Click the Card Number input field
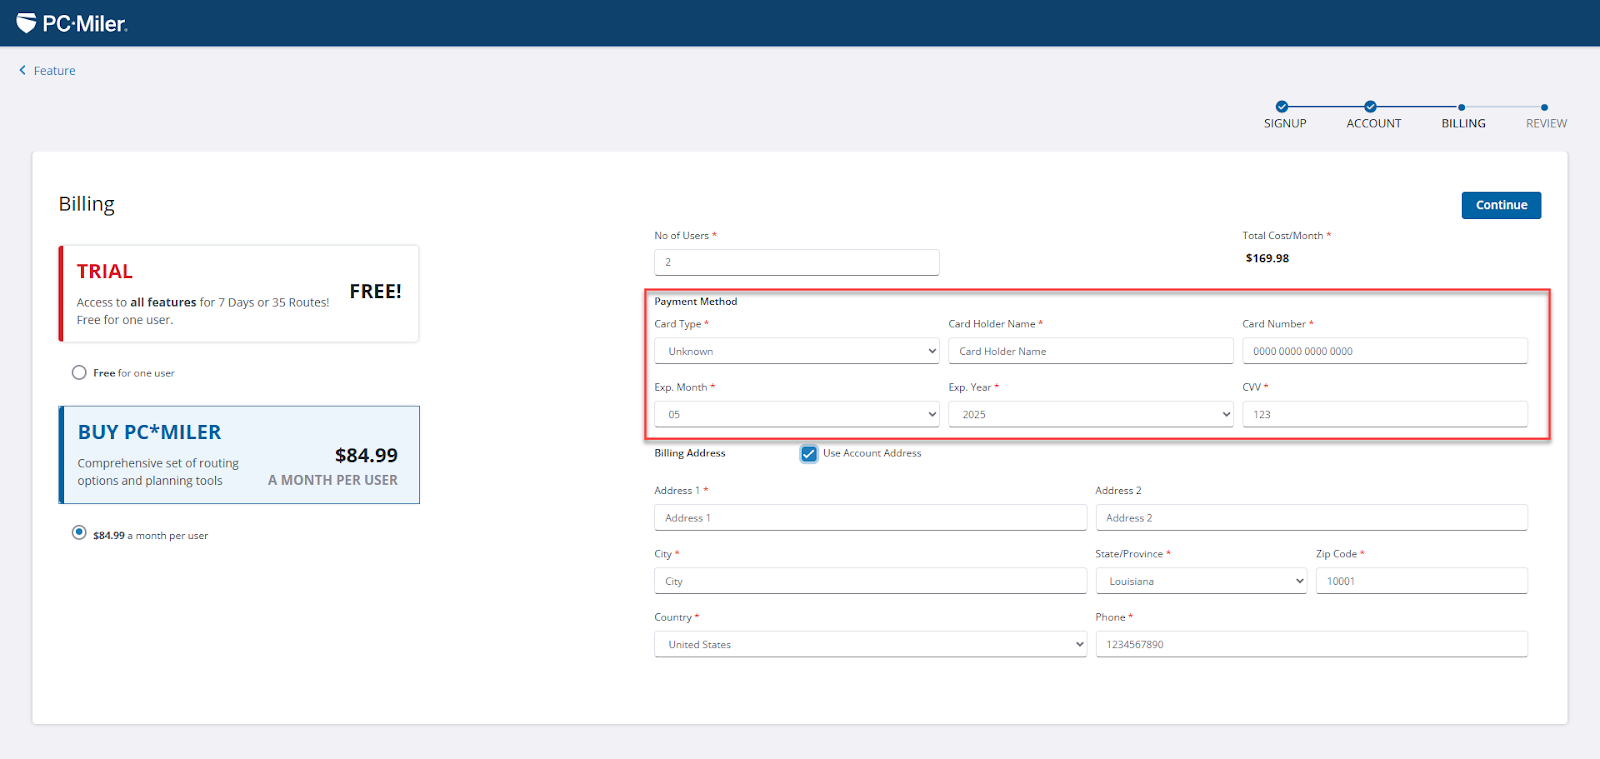Viewport: 1600px width, 759px height. click(1384, 351)
